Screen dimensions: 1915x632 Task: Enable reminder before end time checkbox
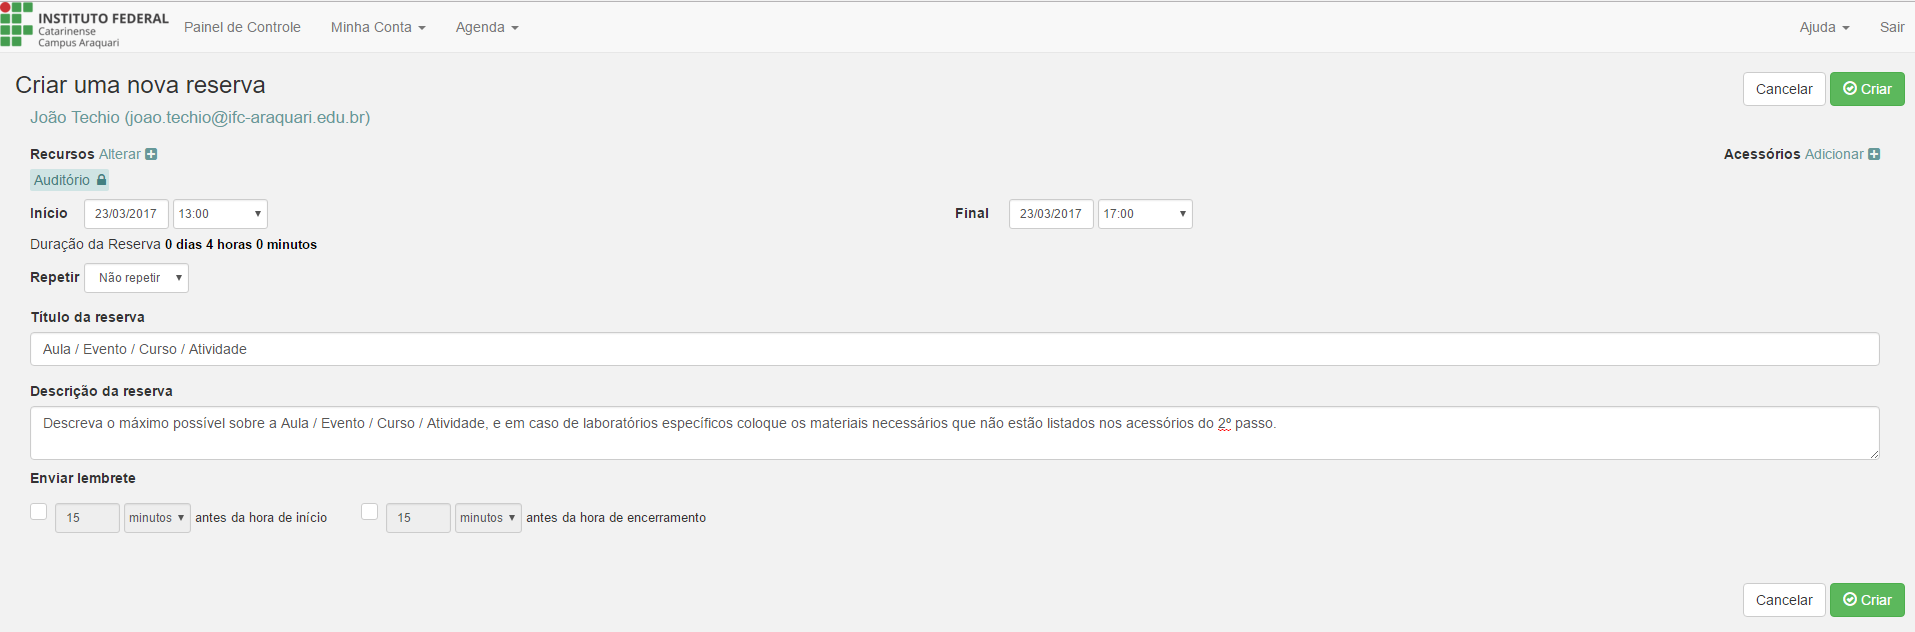pos(370,512)
